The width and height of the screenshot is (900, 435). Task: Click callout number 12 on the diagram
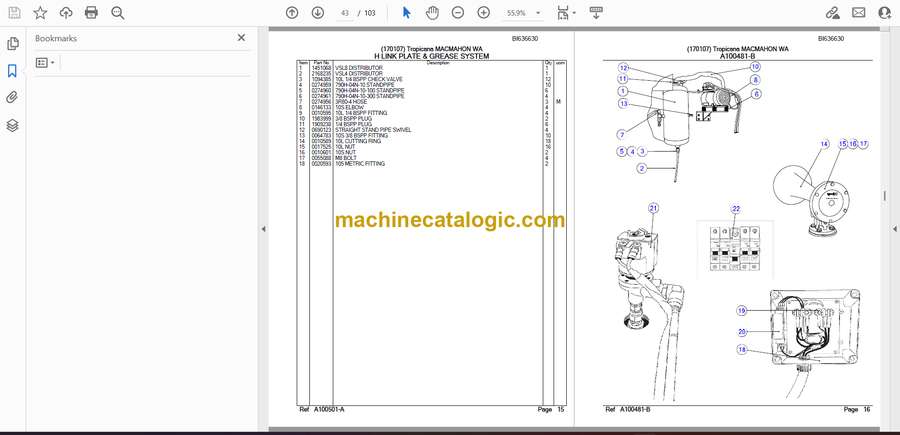click(623, 68)
